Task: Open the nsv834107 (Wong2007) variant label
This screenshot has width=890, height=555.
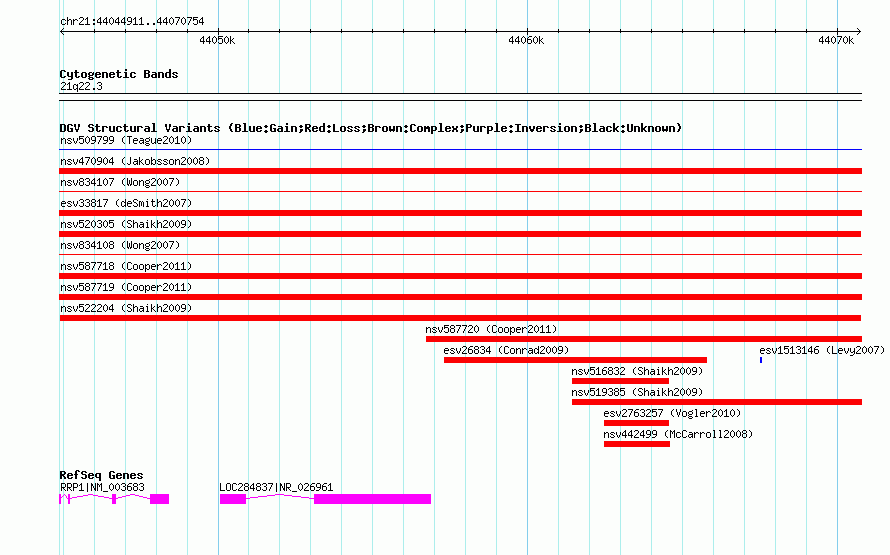Action: tap(120, 182)
